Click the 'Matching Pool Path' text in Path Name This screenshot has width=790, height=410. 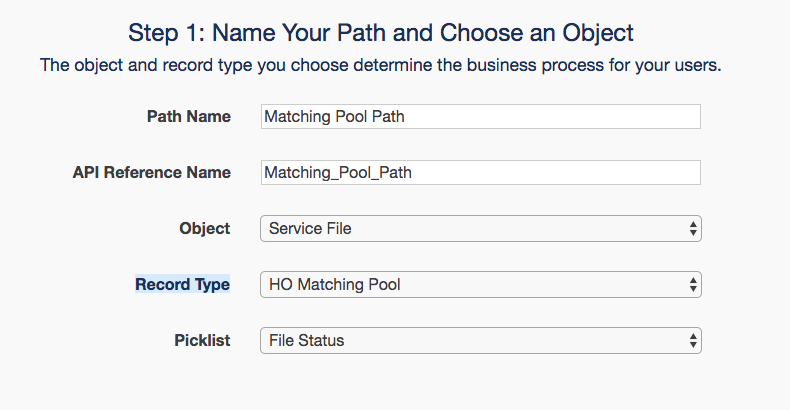click(334, 117)
